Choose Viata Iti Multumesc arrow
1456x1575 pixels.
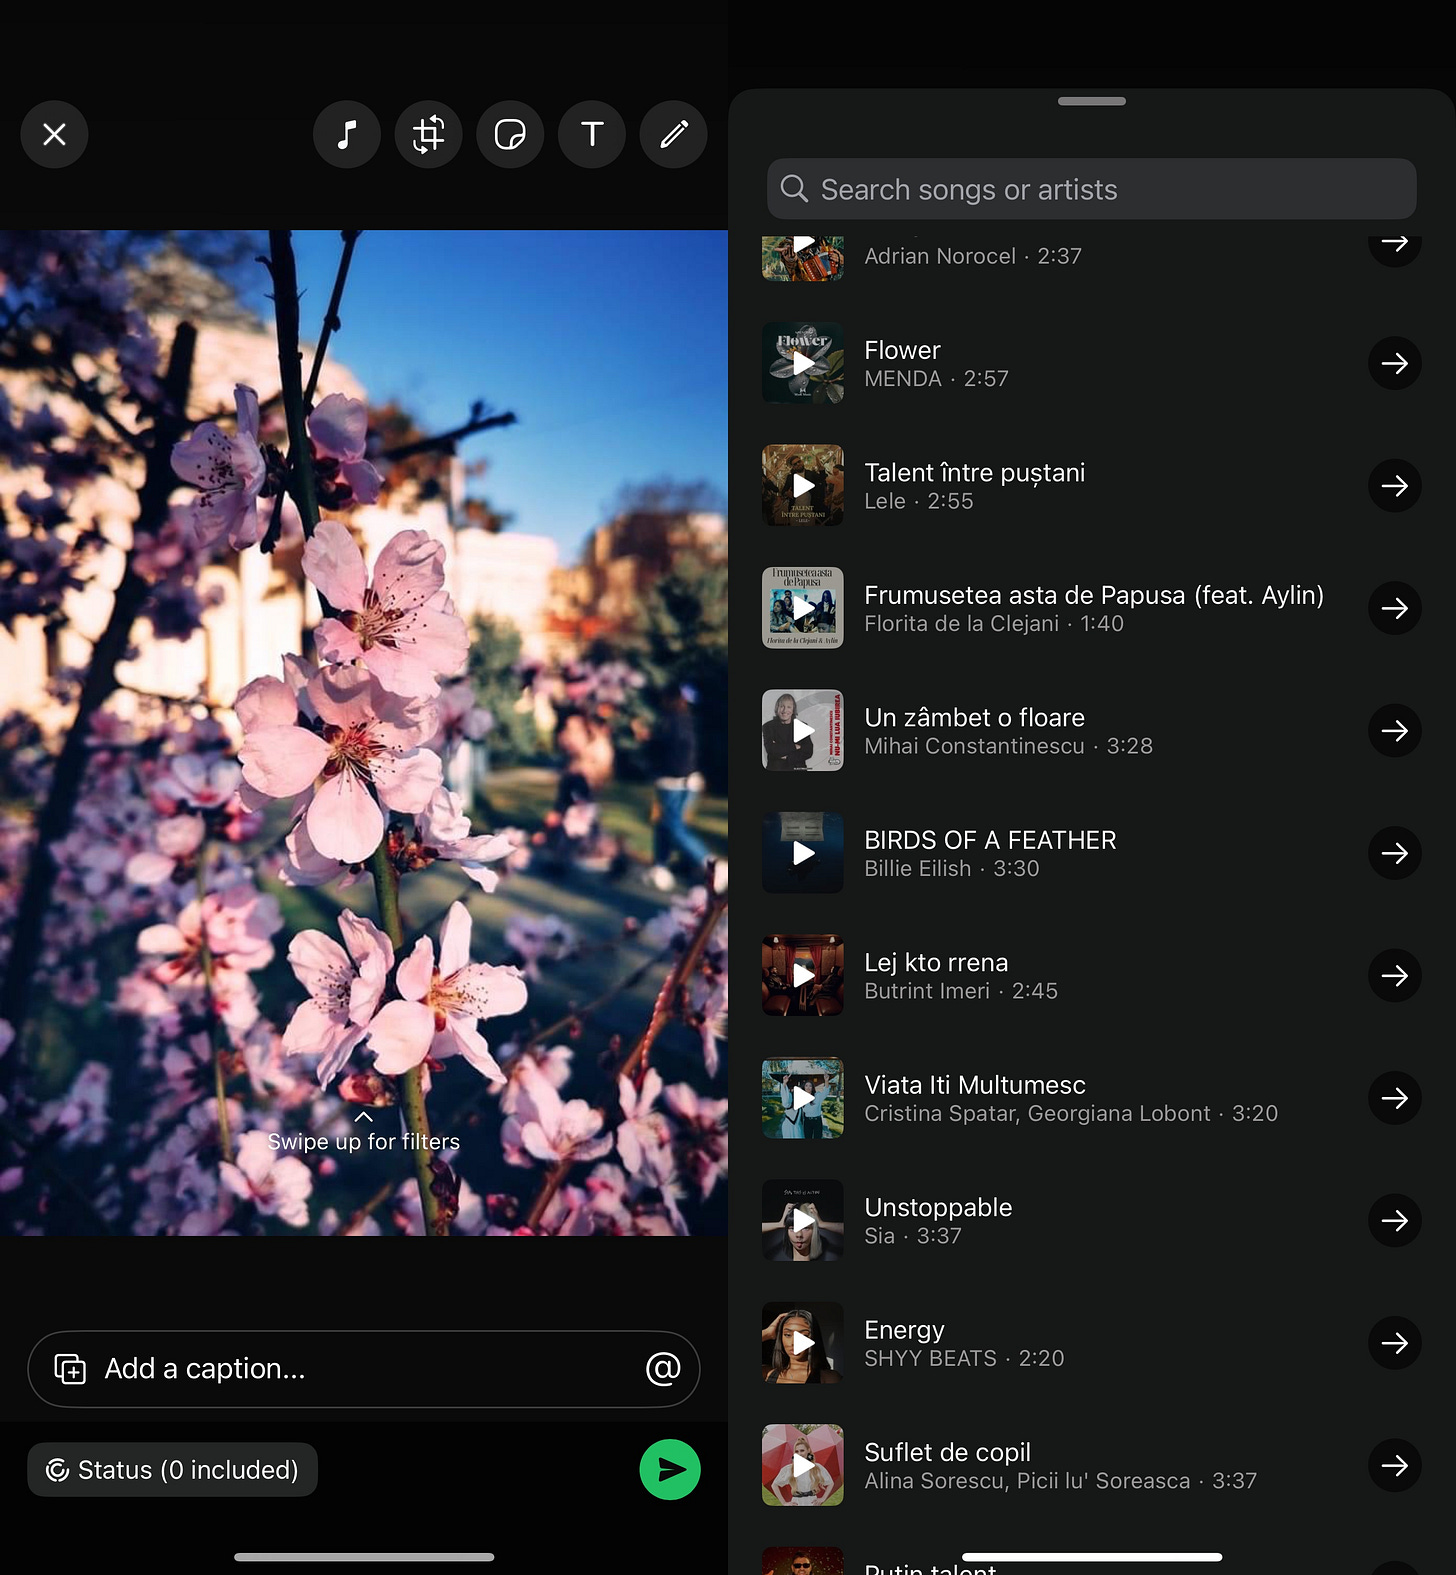1394,1098
